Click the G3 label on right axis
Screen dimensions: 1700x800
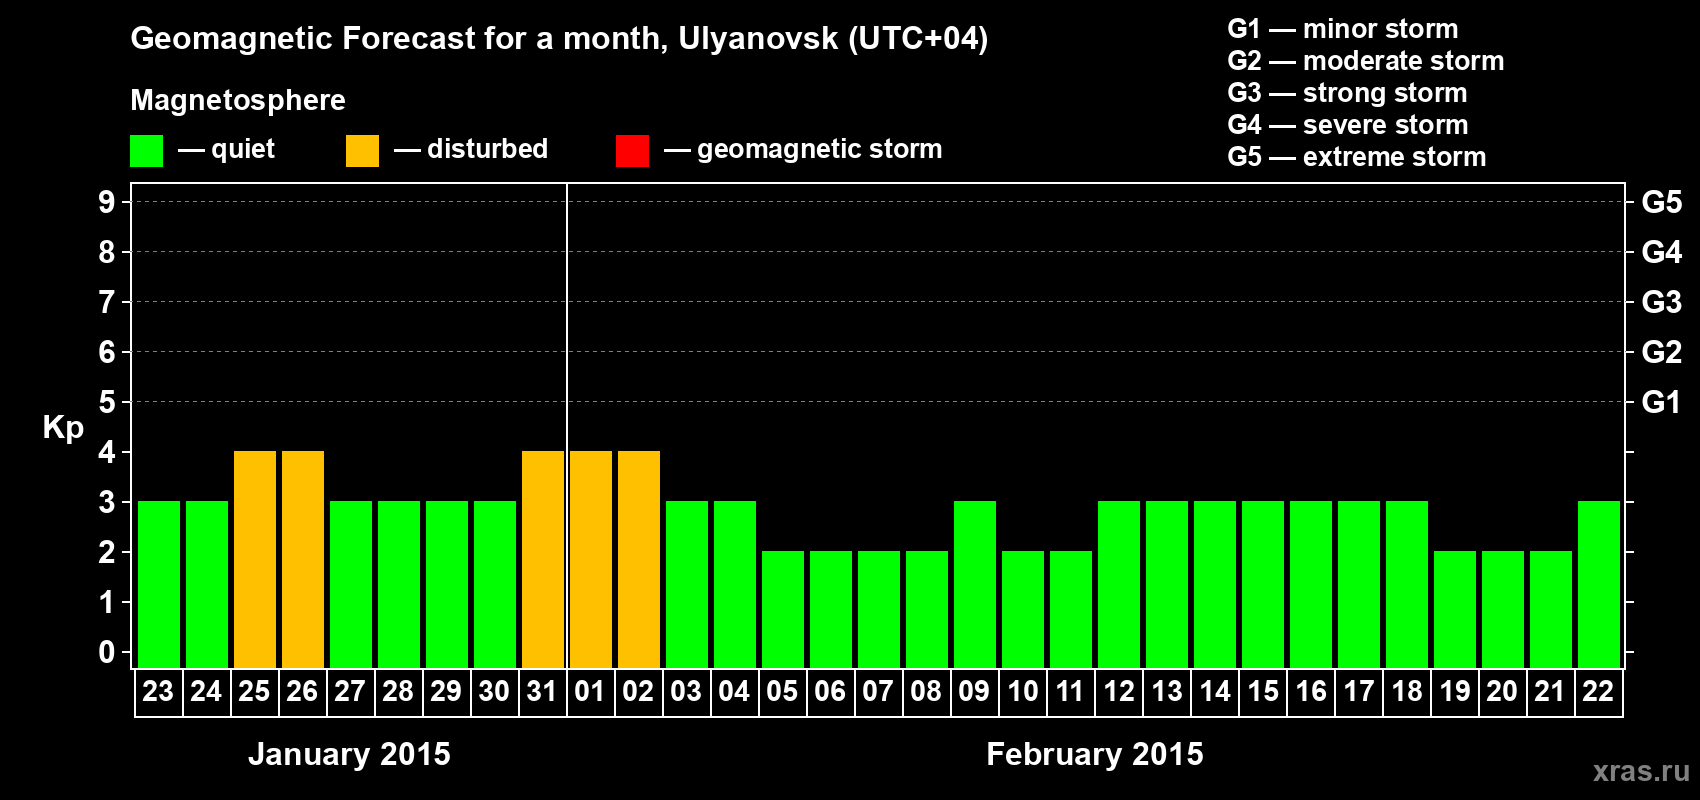(x=1662, y=302)
